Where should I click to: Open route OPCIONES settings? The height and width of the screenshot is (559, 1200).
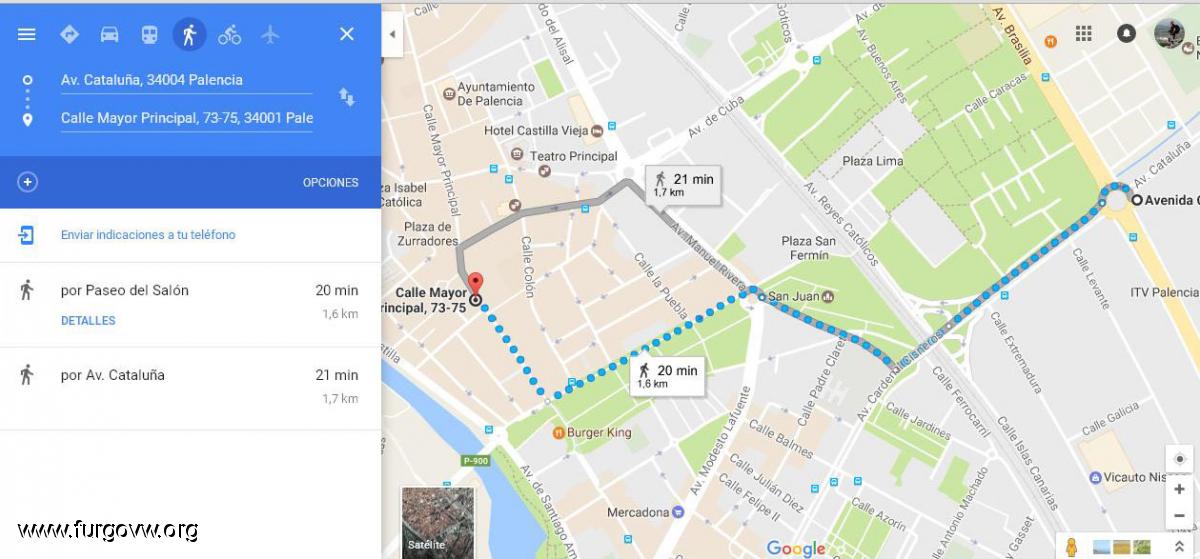[x=330, y=183]
